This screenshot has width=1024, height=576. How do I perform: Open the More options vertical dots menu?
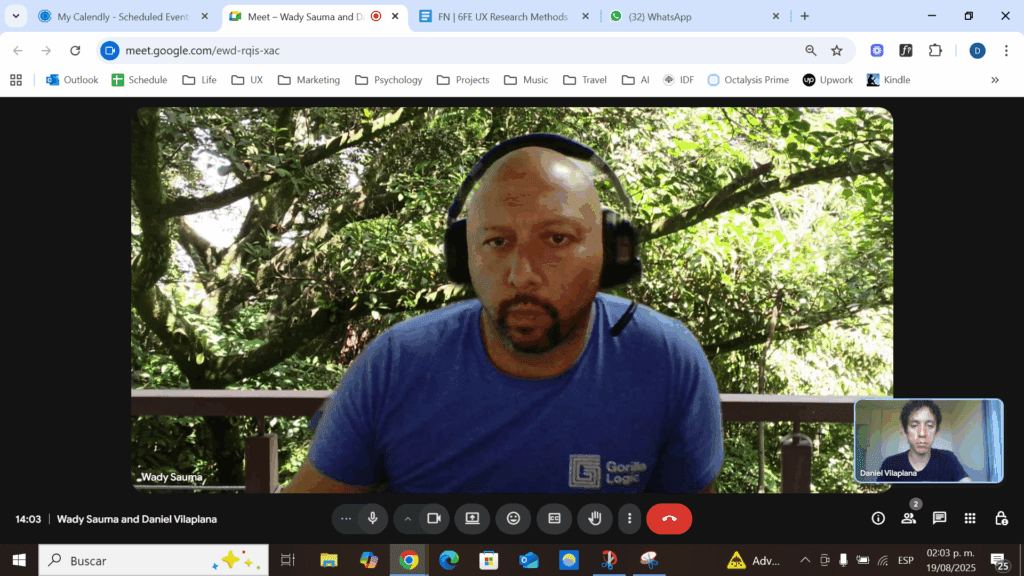coord(629,518)
